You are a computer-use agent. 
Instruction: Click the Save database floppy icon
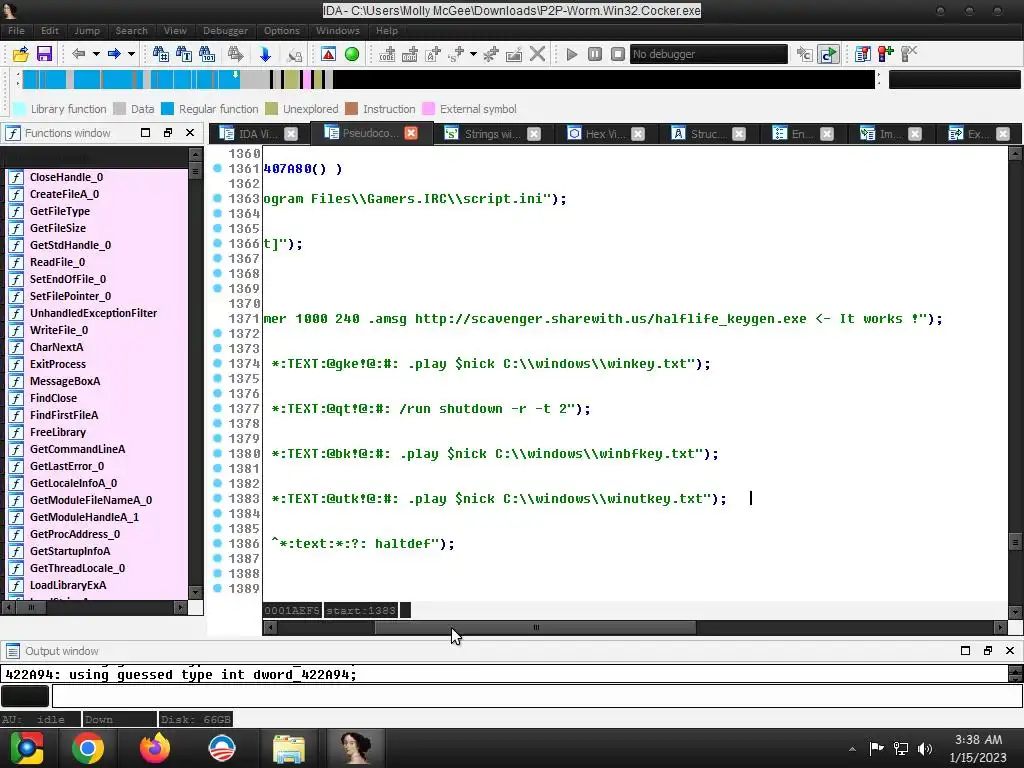(x=44, y=54)
